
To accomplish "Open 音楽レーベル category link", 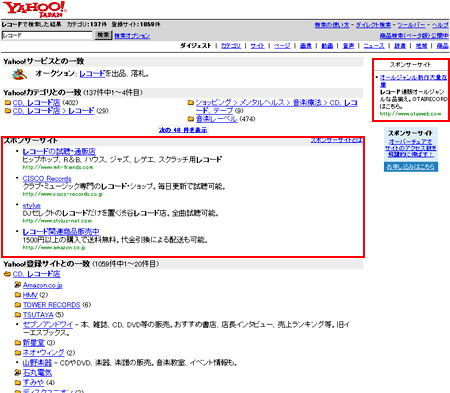I will [217, 119].
